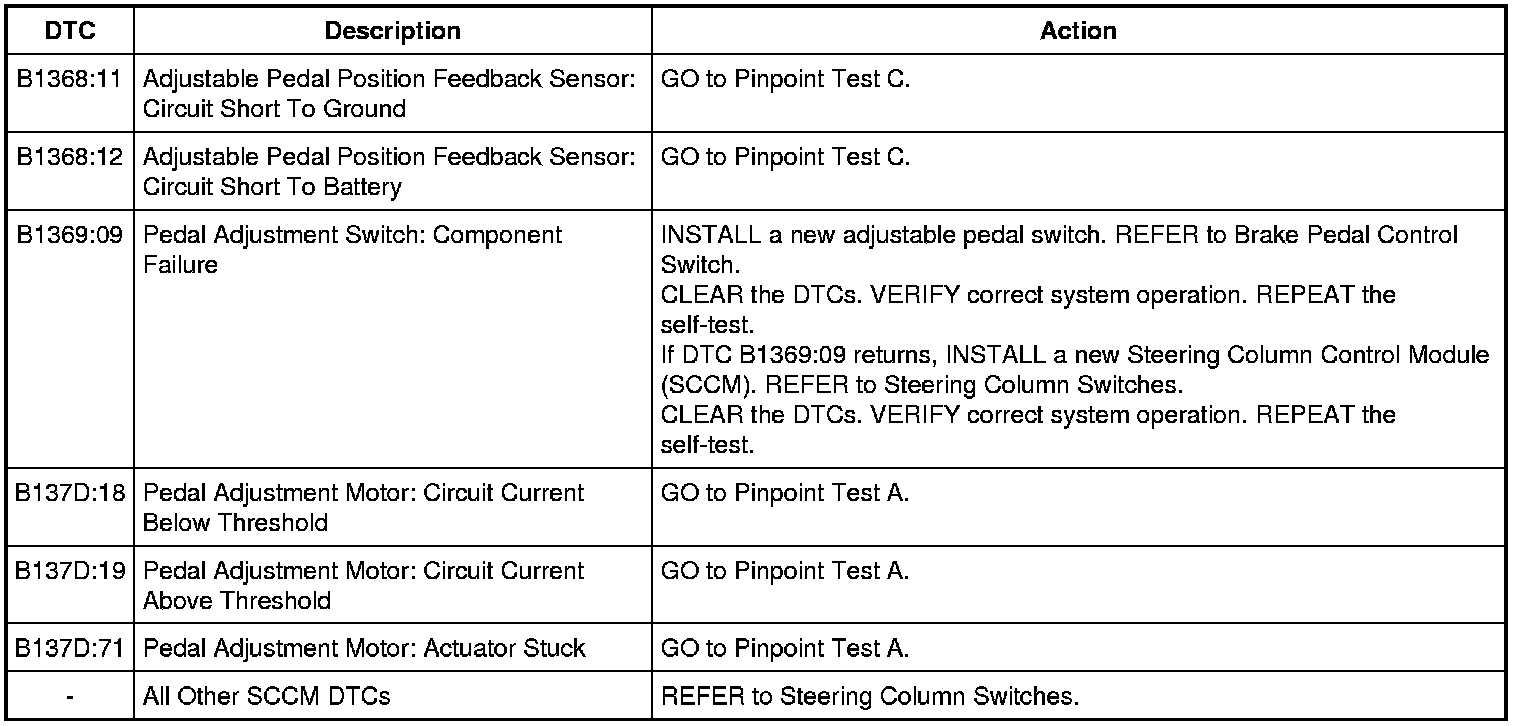Image resolution: width=1520 pixels, height=726 pixels.
Task: Select the B137D:19 code cell
Action: [x=70, y=571]
